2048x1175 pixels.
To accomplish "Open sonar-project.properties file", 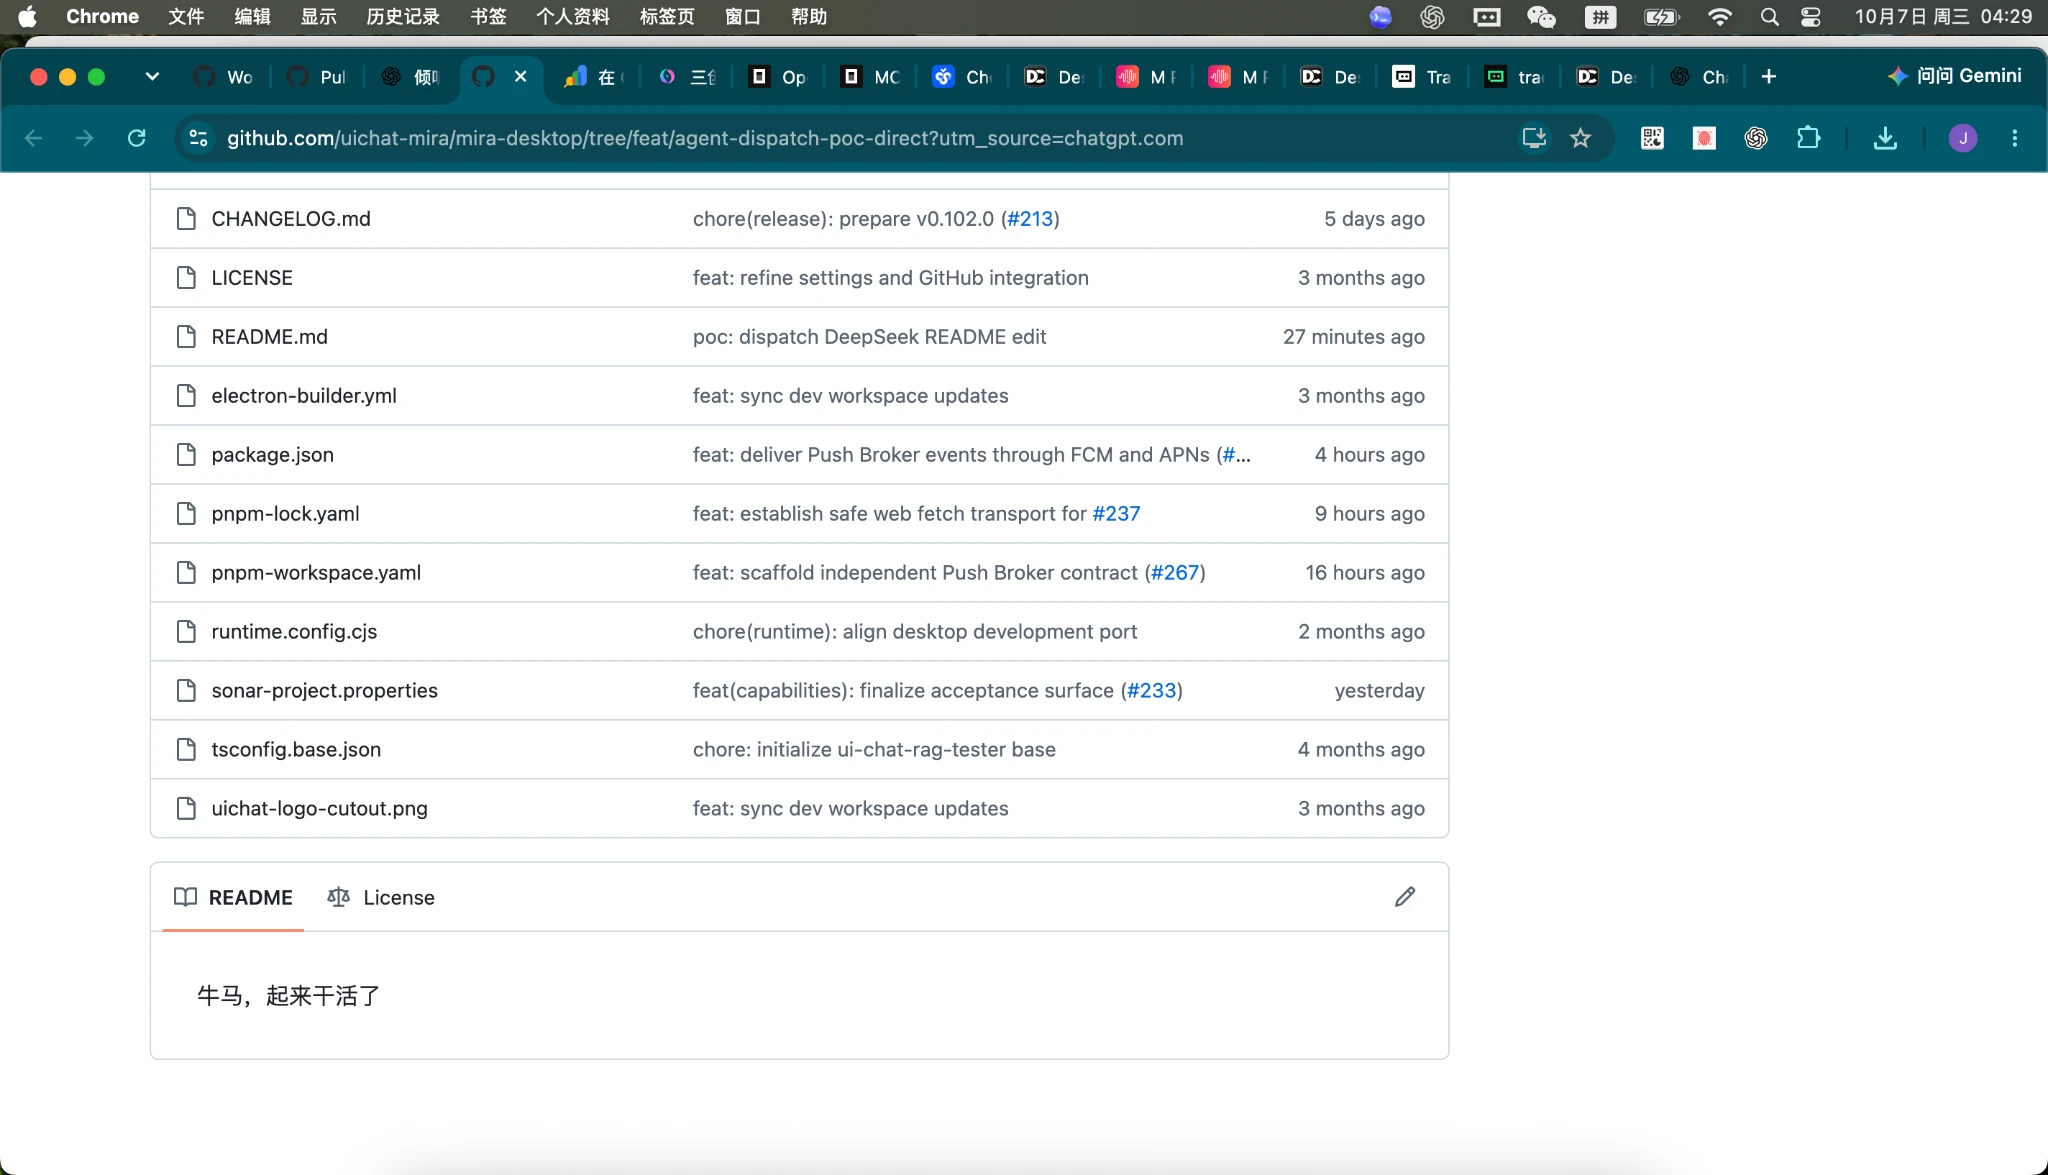I will click(x=324, y=691).
